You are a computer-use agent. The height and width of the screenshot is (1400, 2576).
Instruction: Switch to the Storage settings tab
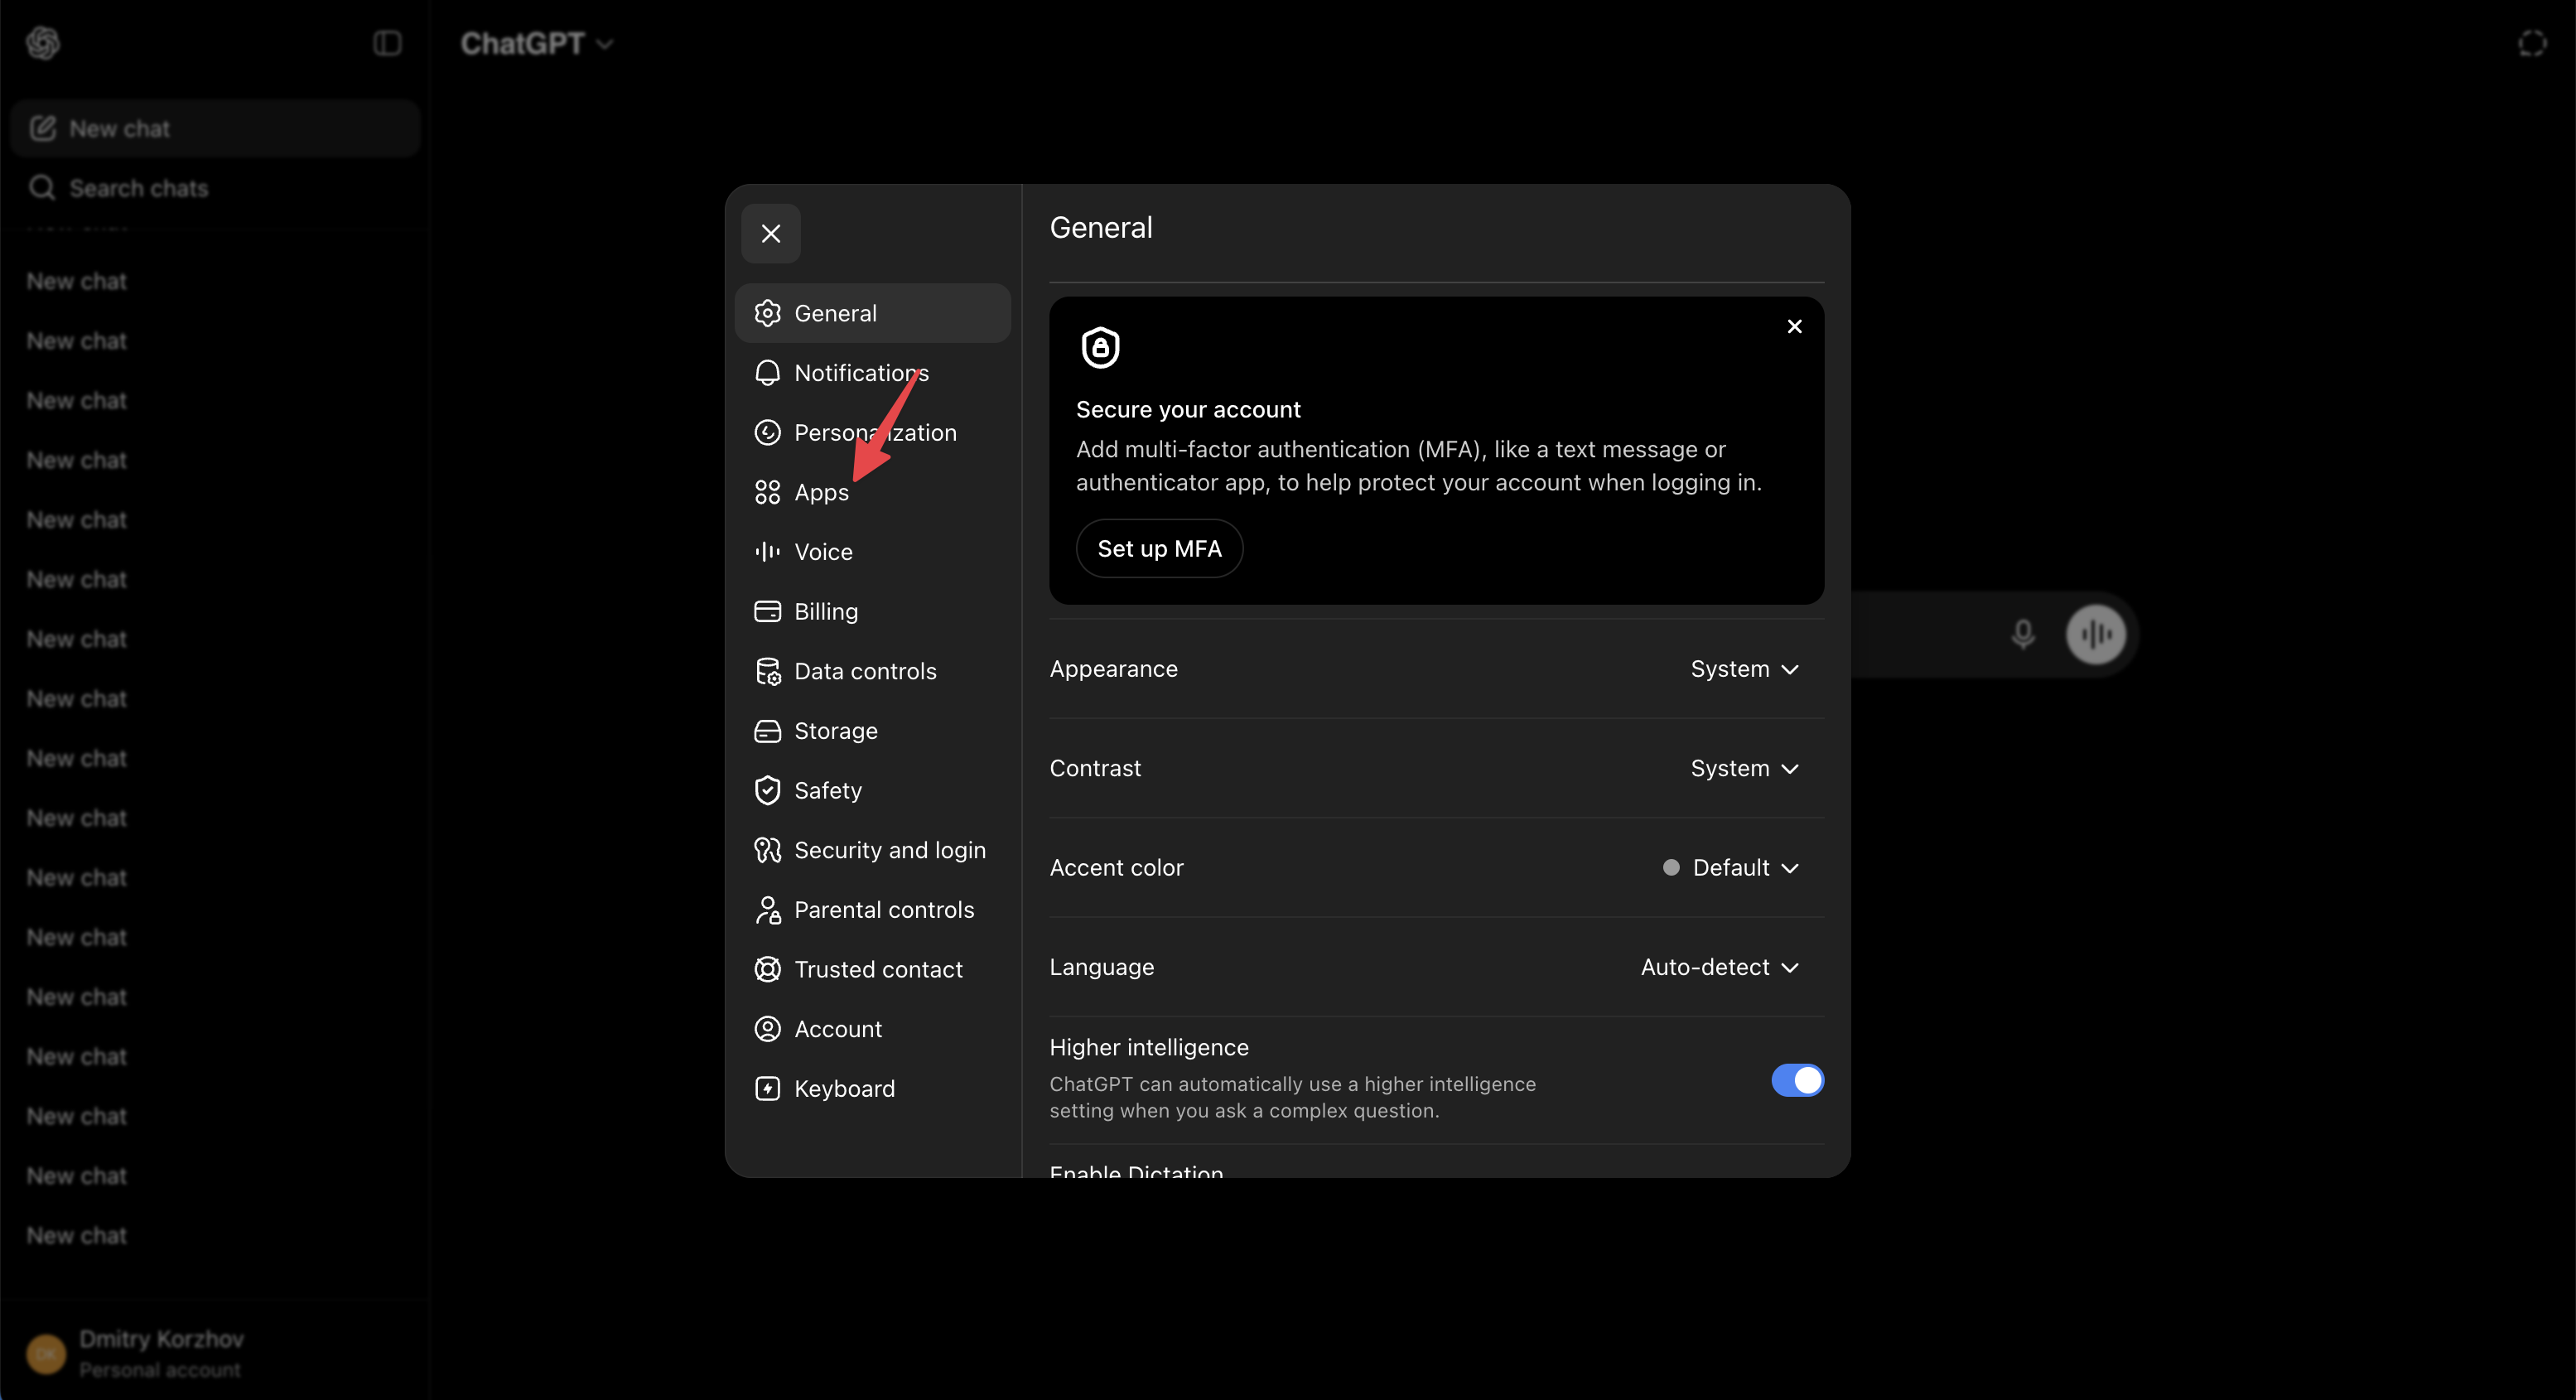coord(872,731)
